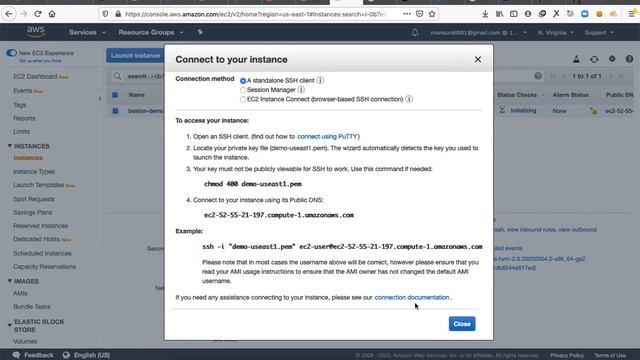The height and width of the screenshot is (360, 640).
Task: Click the Feedback speech bubble icon
Action: (16, 355)
